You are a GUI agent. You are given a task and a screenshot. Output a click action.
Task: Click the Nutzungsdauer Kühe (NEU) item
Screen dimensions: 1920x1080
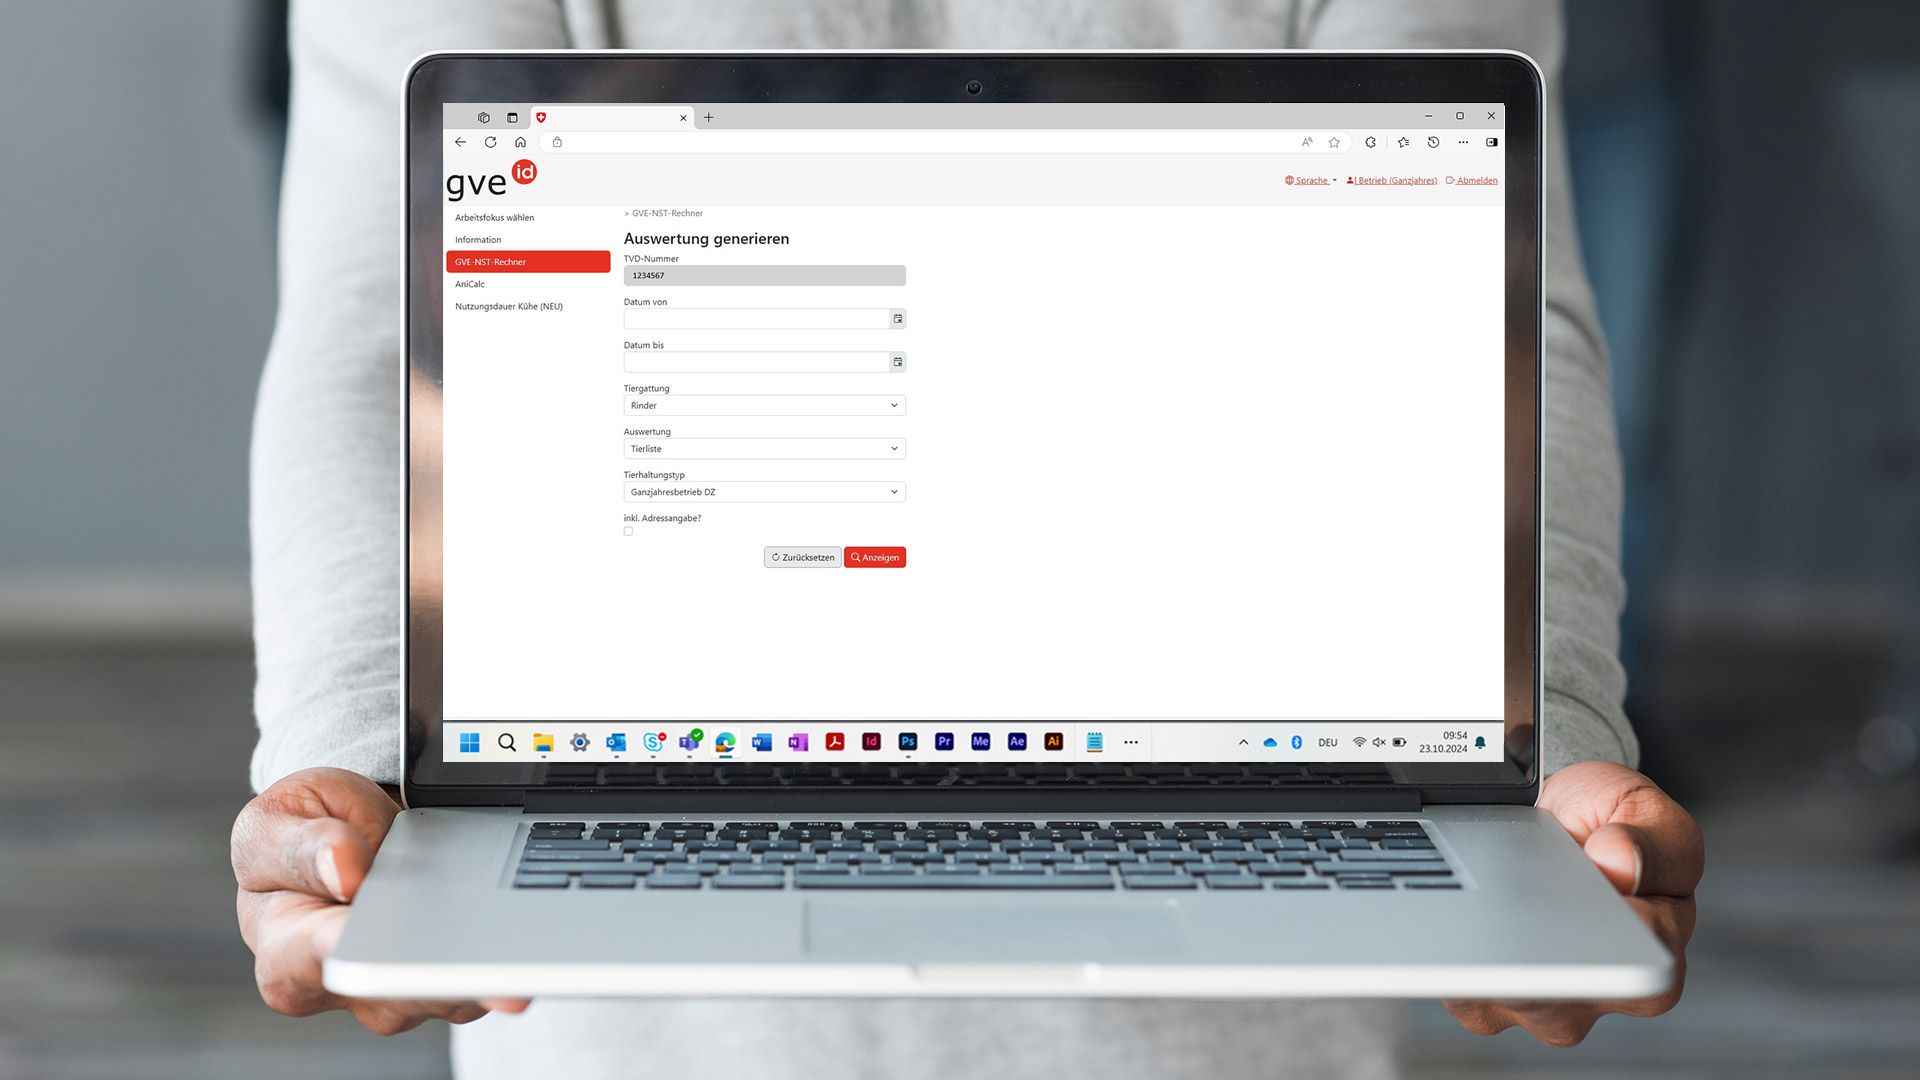tap(508, 306)
